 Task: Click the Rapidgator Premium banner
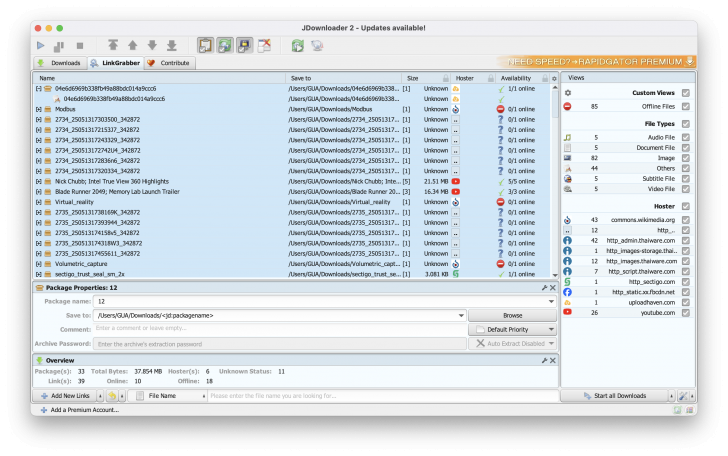pos(596,62)
